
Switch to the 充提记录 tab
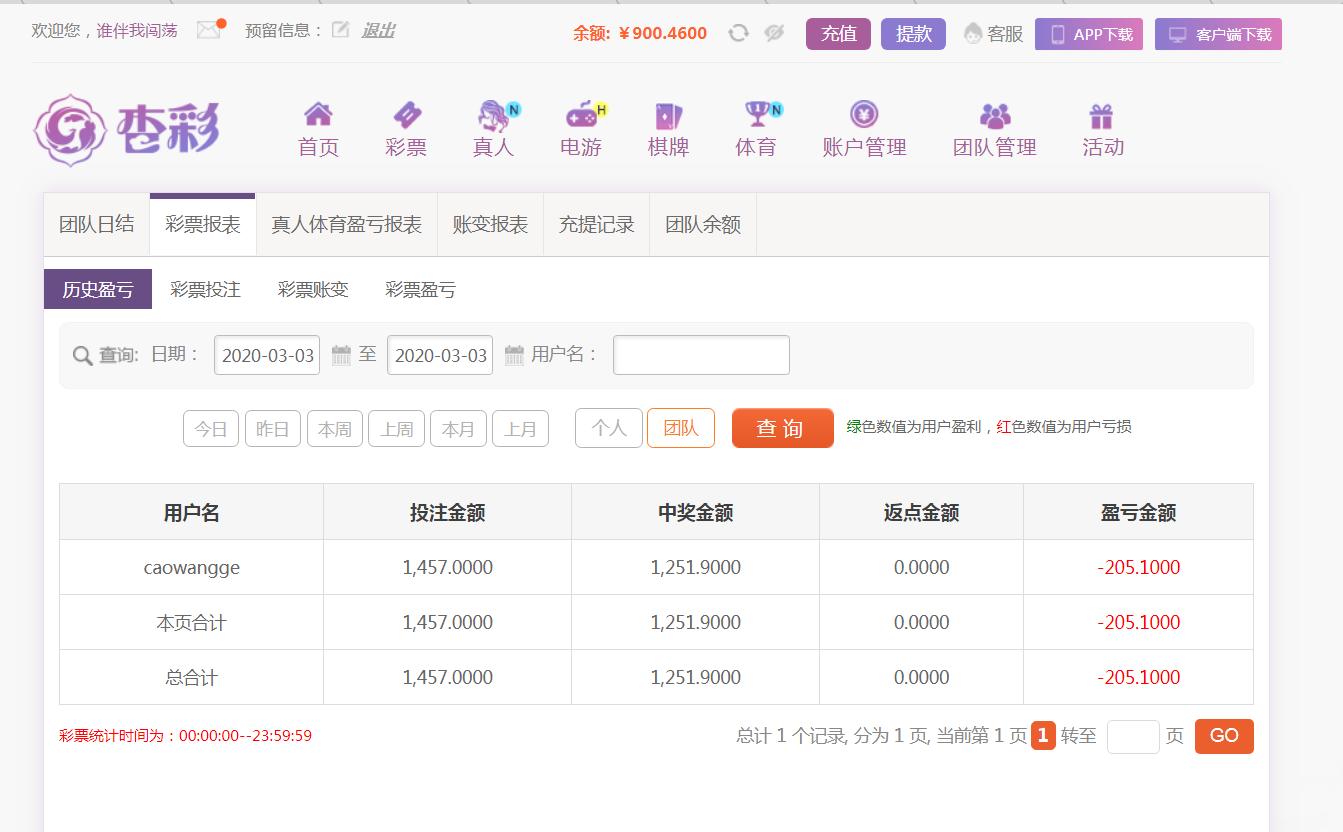pos(596,225)
